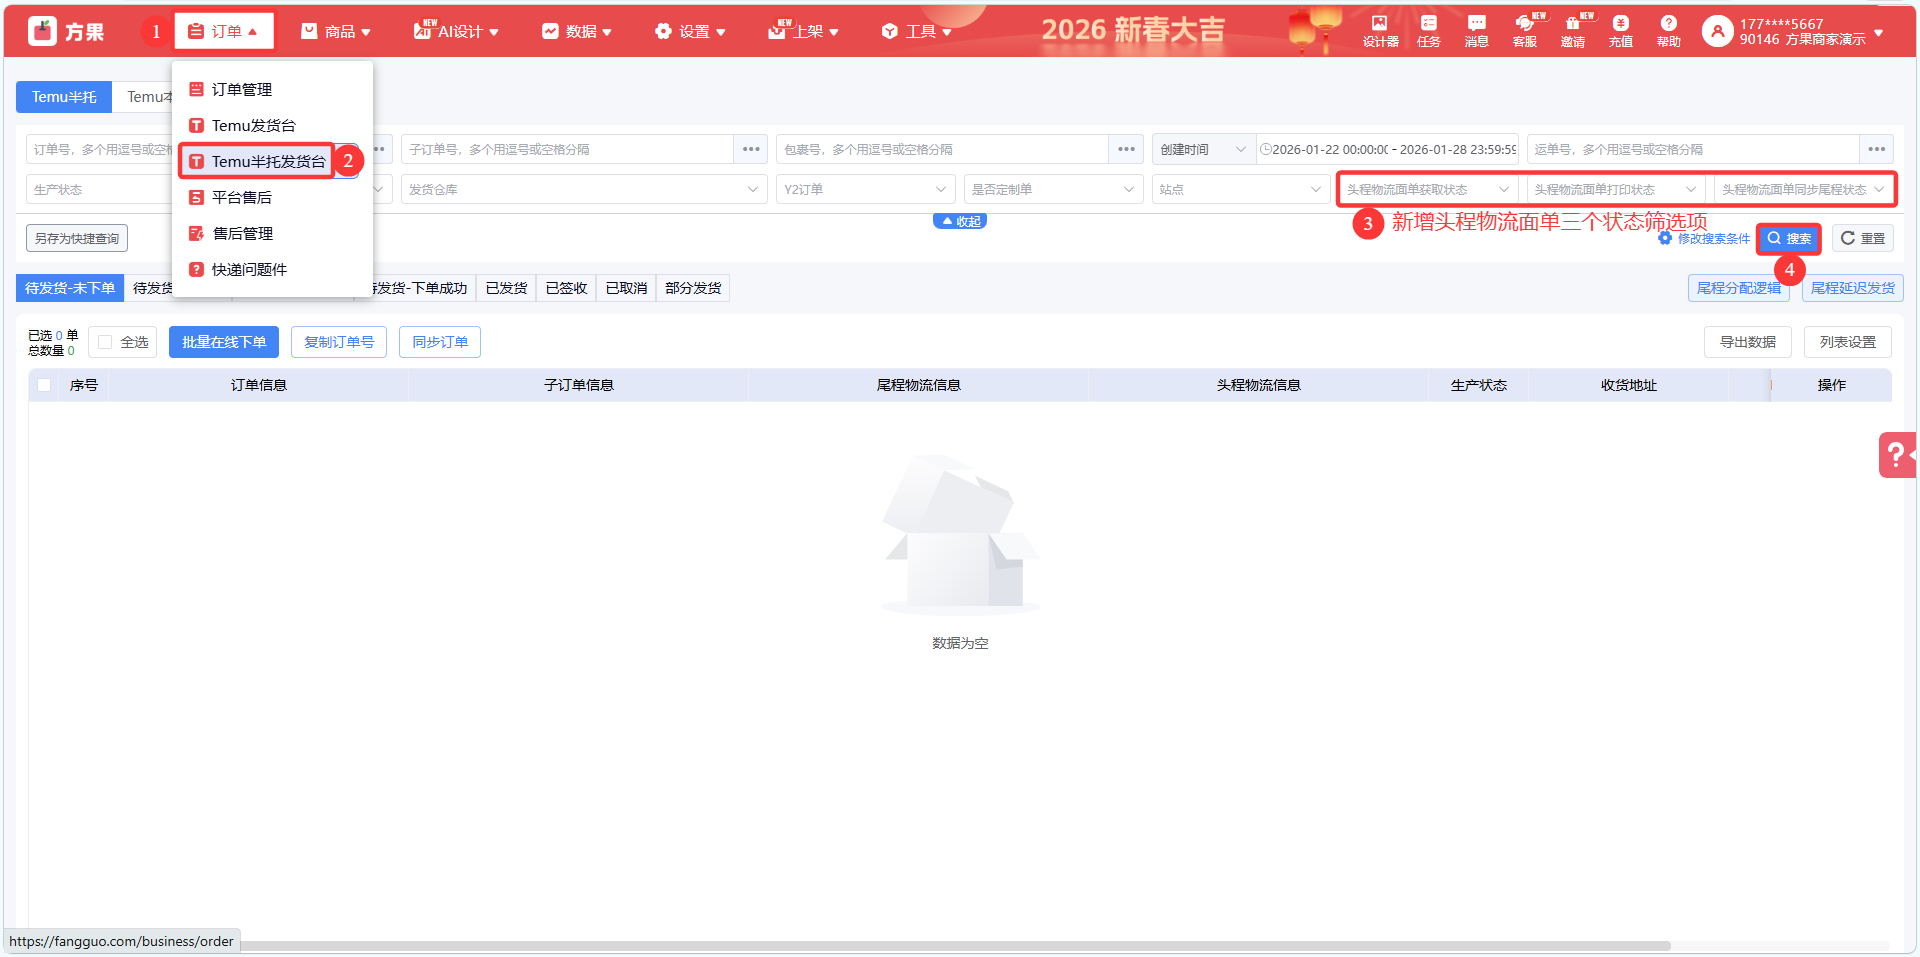Focus the 包裹号 input field
The height and width of the screenshot is (957, 1920).
[x=943, y=149]
